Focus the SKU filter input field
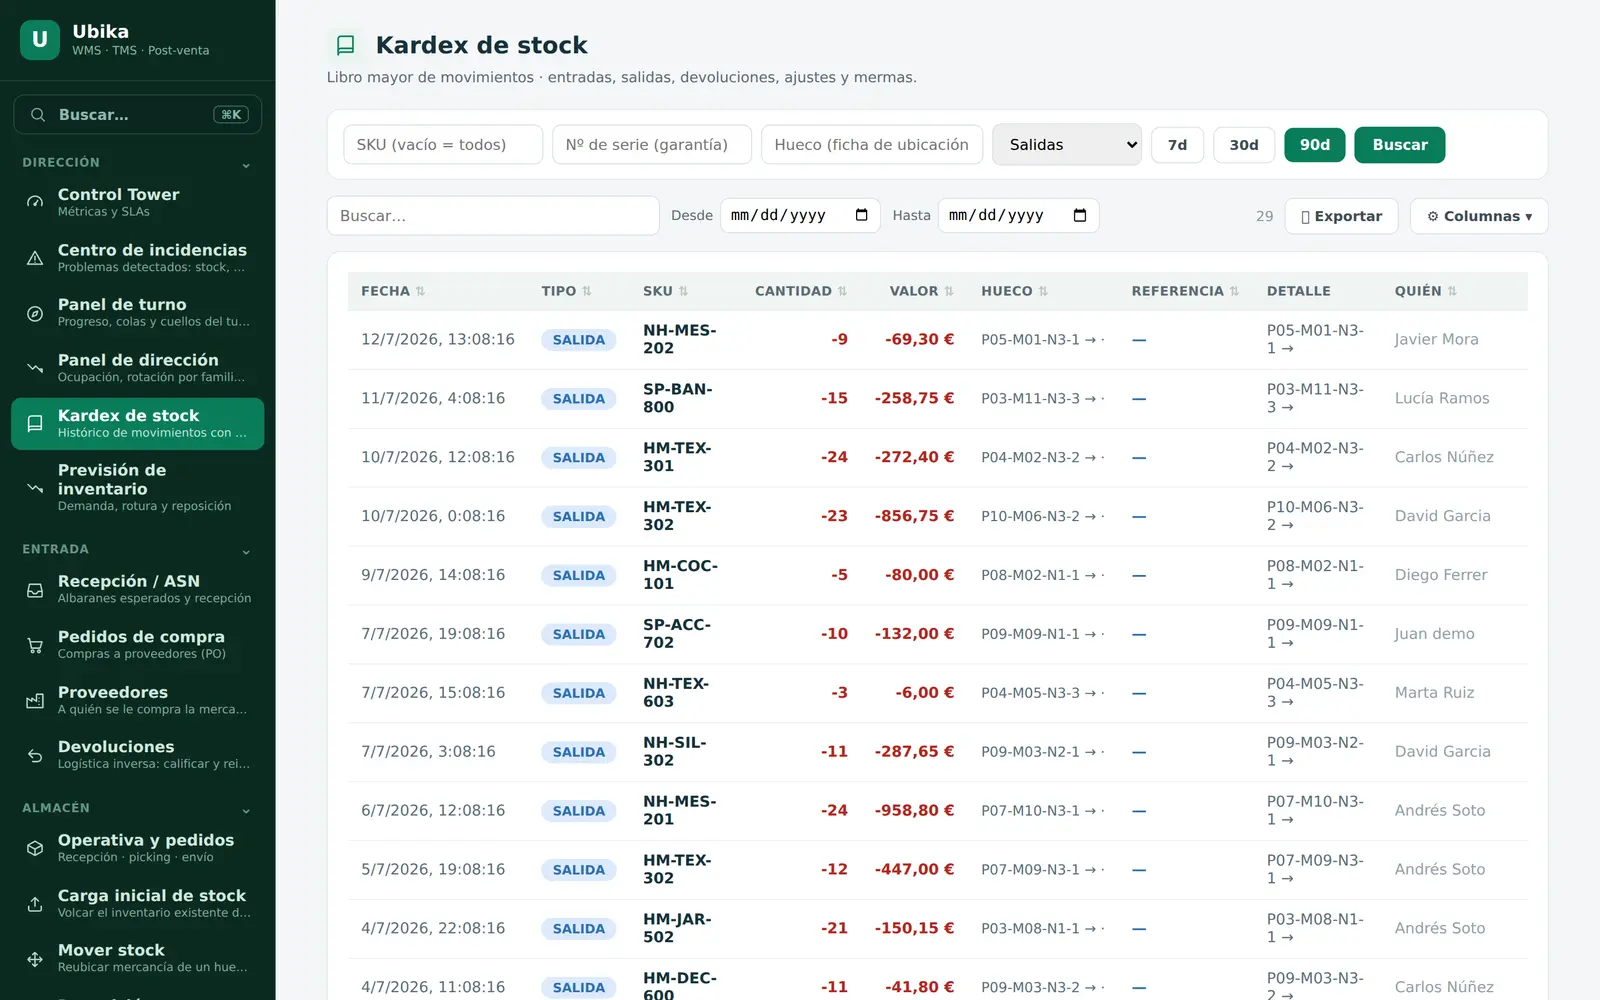1600x1000 pixels. (x=443, y=145)
